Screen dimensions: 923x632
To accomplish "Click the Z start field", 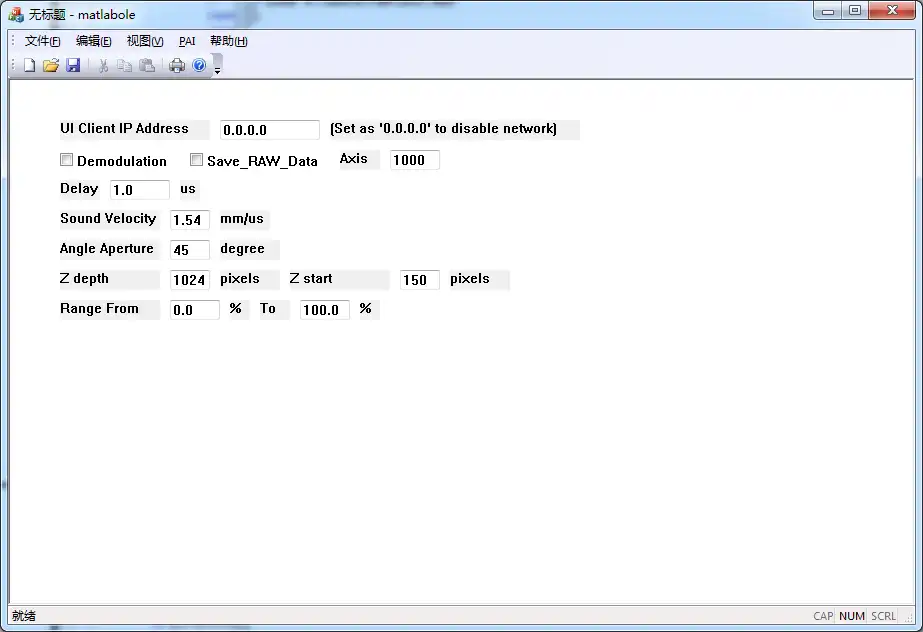I will pos(420,280).
